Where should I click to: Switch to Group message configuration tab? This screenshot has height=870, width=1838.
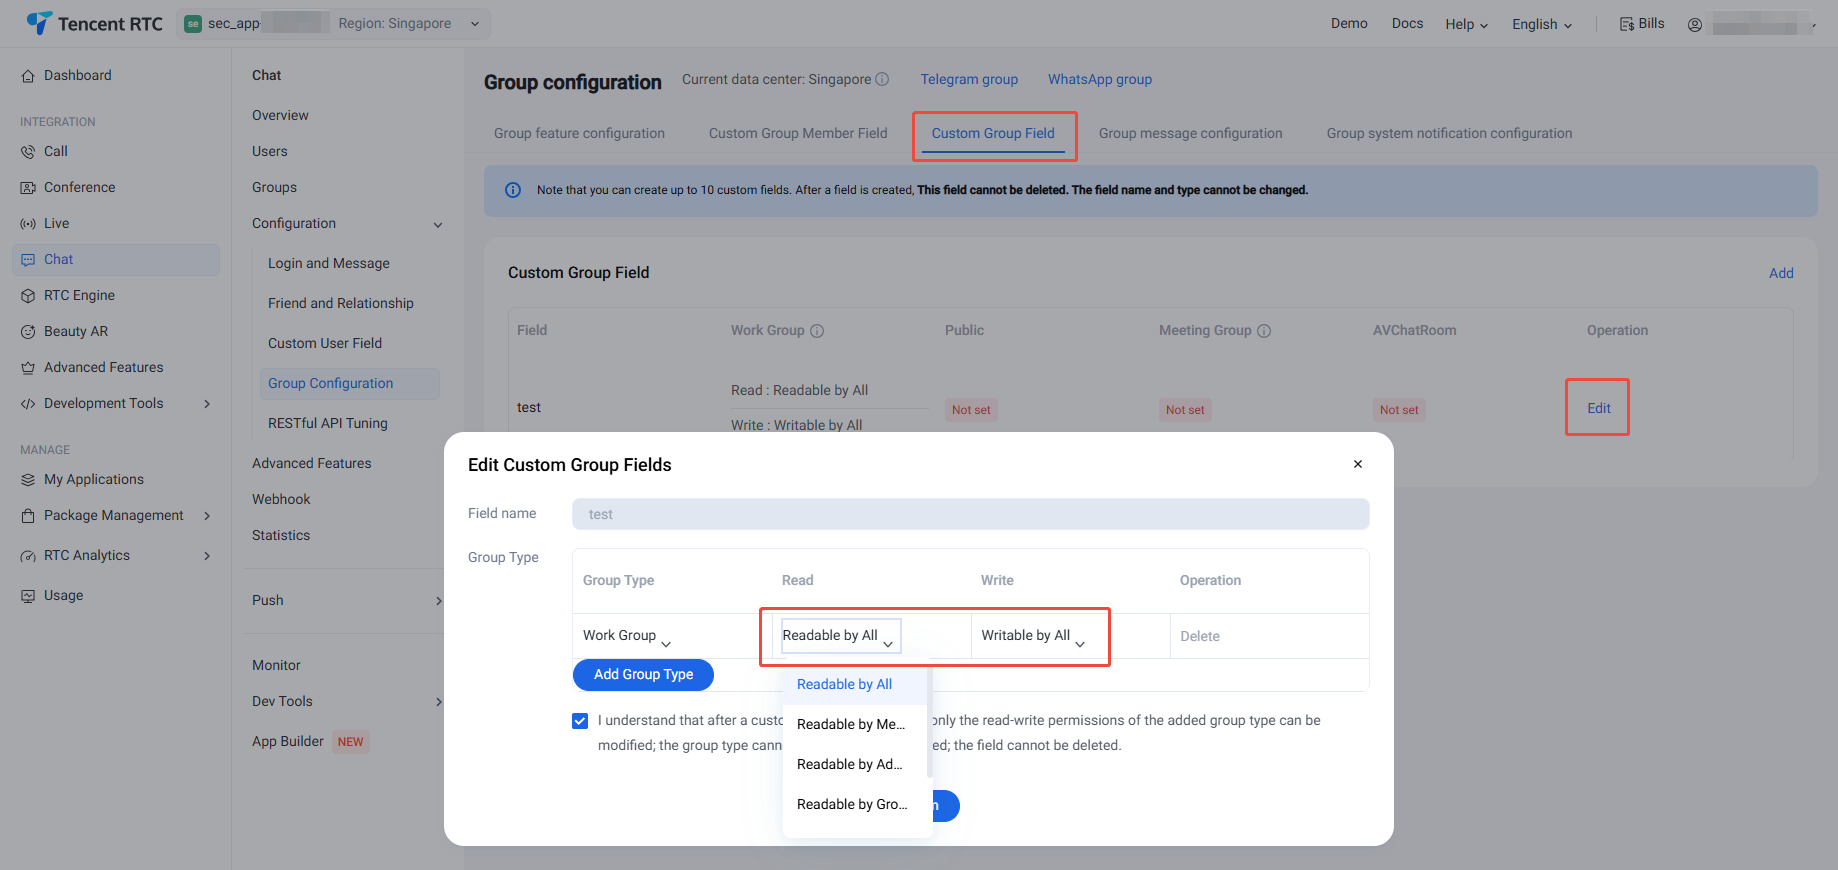pos(1190,133)
